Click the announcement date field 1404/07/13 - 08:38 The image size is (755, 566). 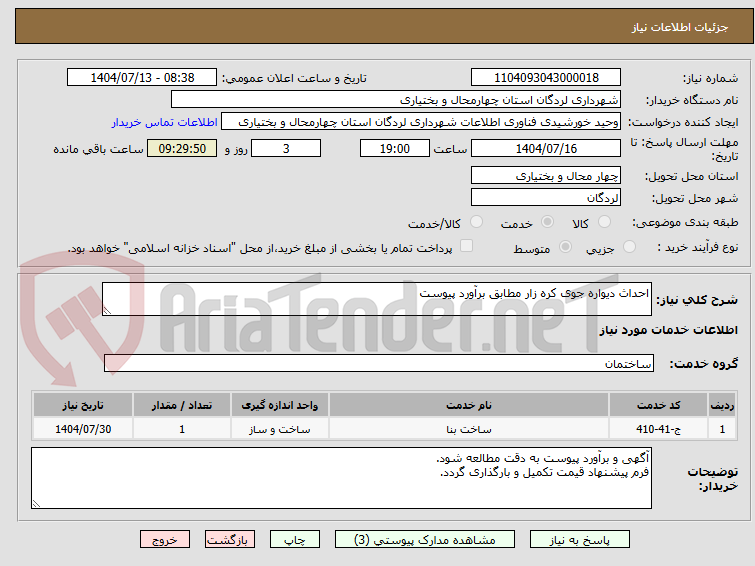[142, 78]
